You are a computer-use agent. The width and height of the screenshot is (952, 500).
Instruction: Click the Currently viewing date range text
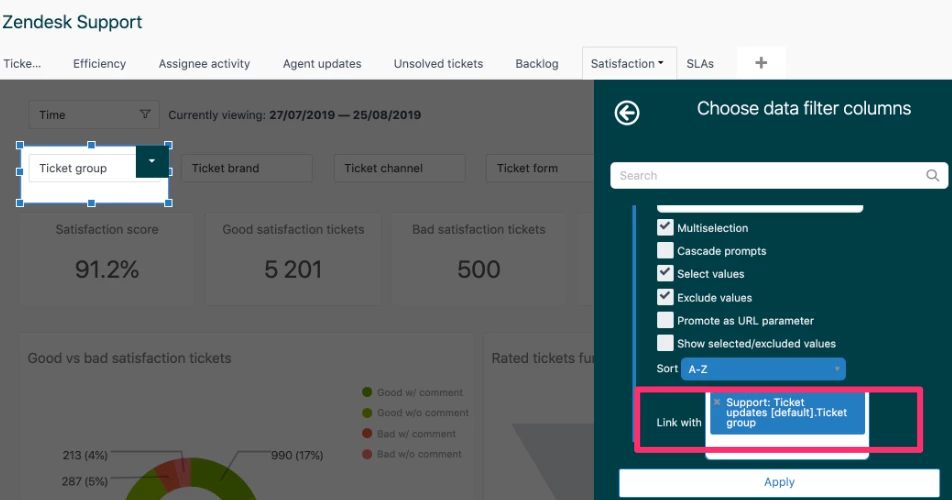[294, 115]
